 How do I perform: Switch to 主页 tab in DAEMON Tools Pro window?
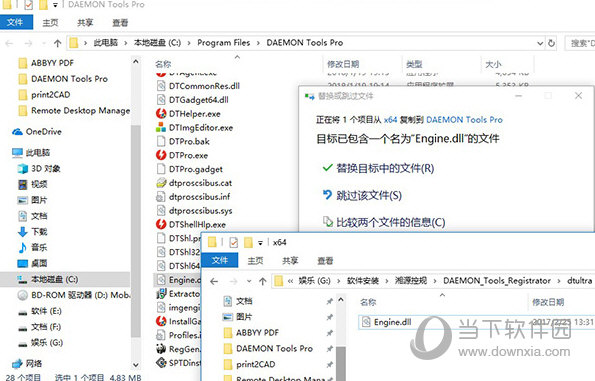pyautogui.click(x=50, y=23)
